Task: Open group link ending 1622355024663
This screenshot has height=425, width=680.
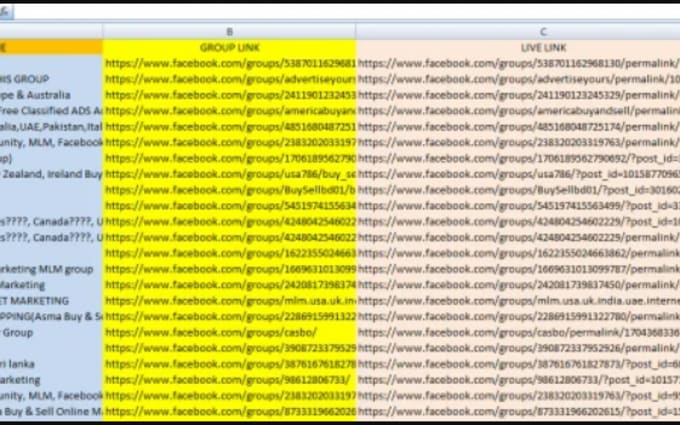Action: (229, 253)
